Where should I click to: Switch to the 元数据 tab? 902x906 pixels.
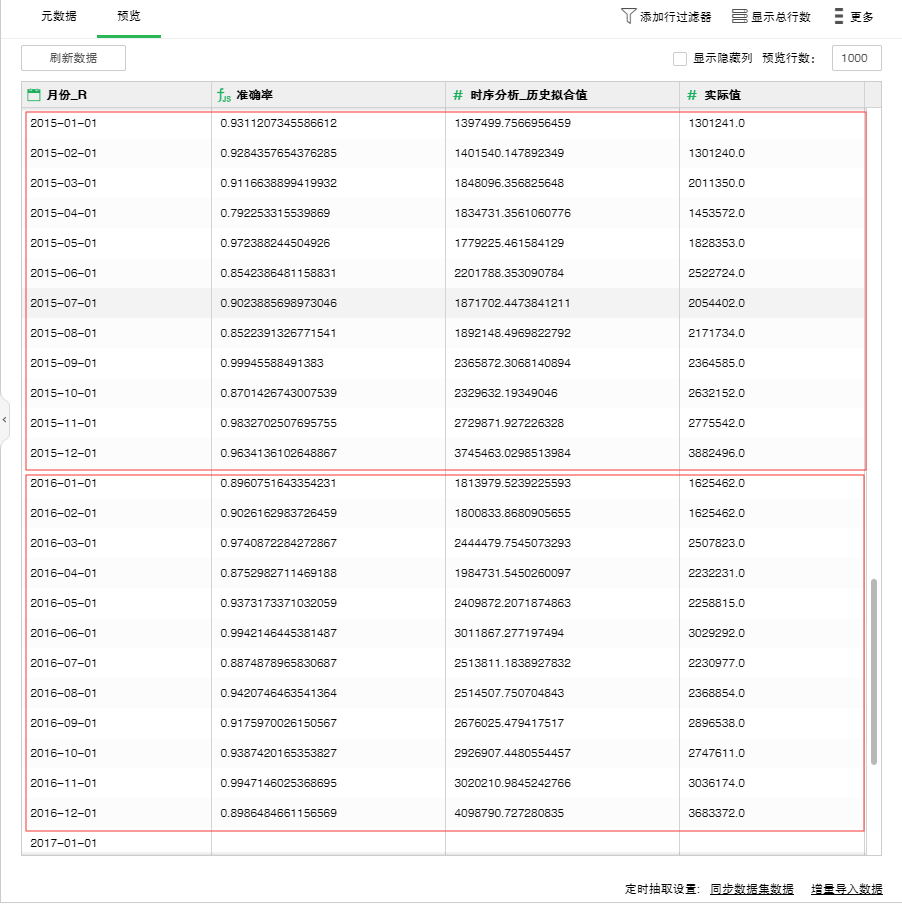pyautogui.click(x=58, y=17)
